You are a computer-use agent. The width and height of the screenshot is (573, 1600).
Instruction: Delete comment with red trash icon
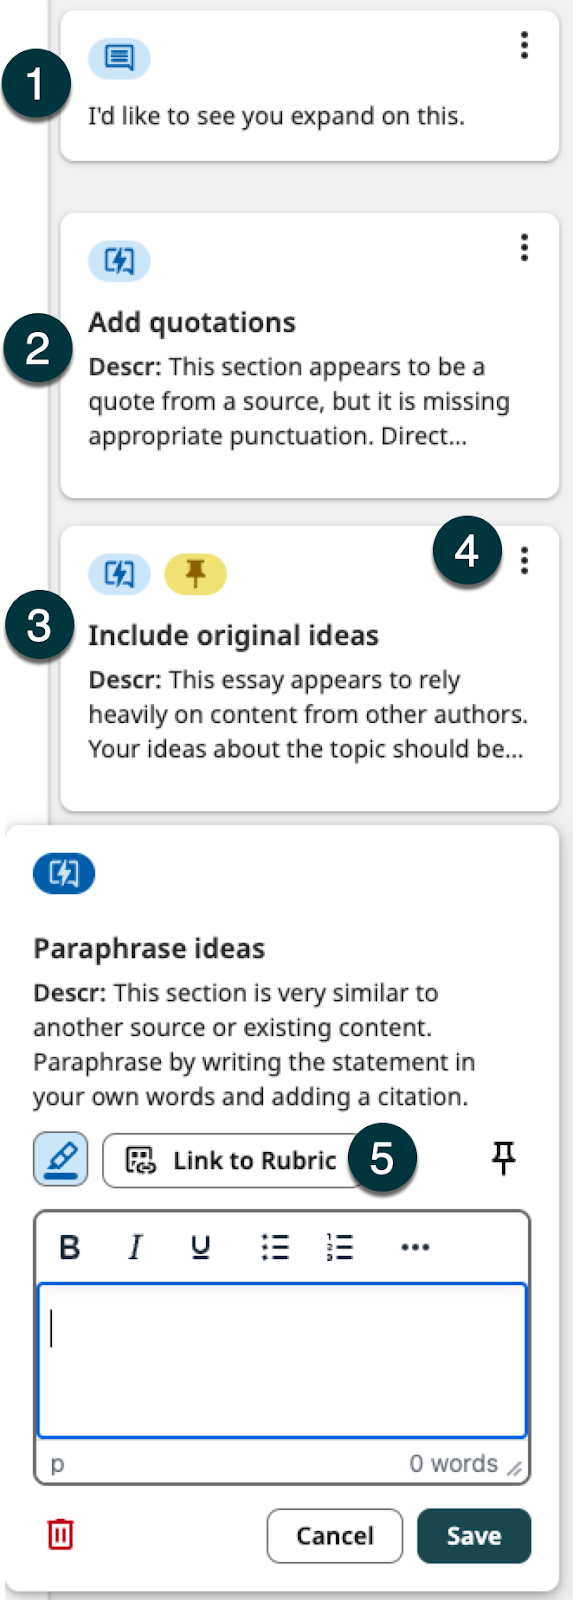(61, 1534)
